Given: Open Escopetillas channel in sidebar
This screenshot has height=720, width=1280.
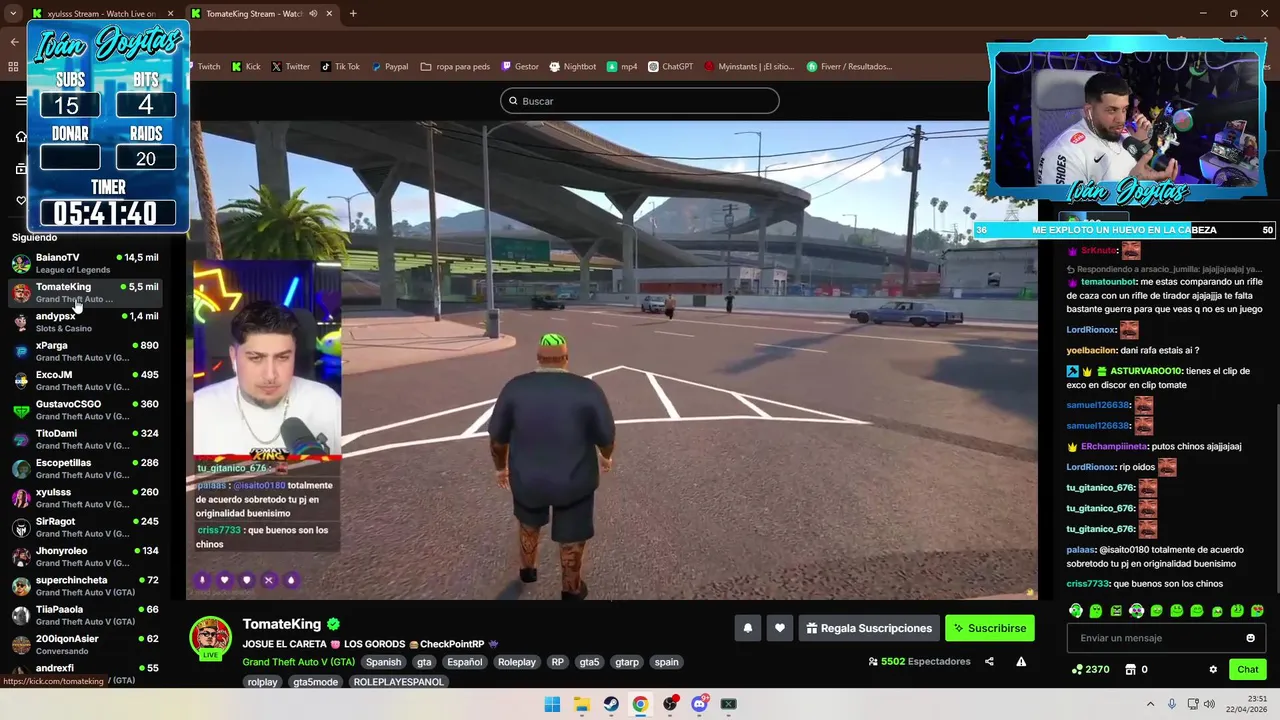Looking at the screenshot, I should tap(85, 468).
